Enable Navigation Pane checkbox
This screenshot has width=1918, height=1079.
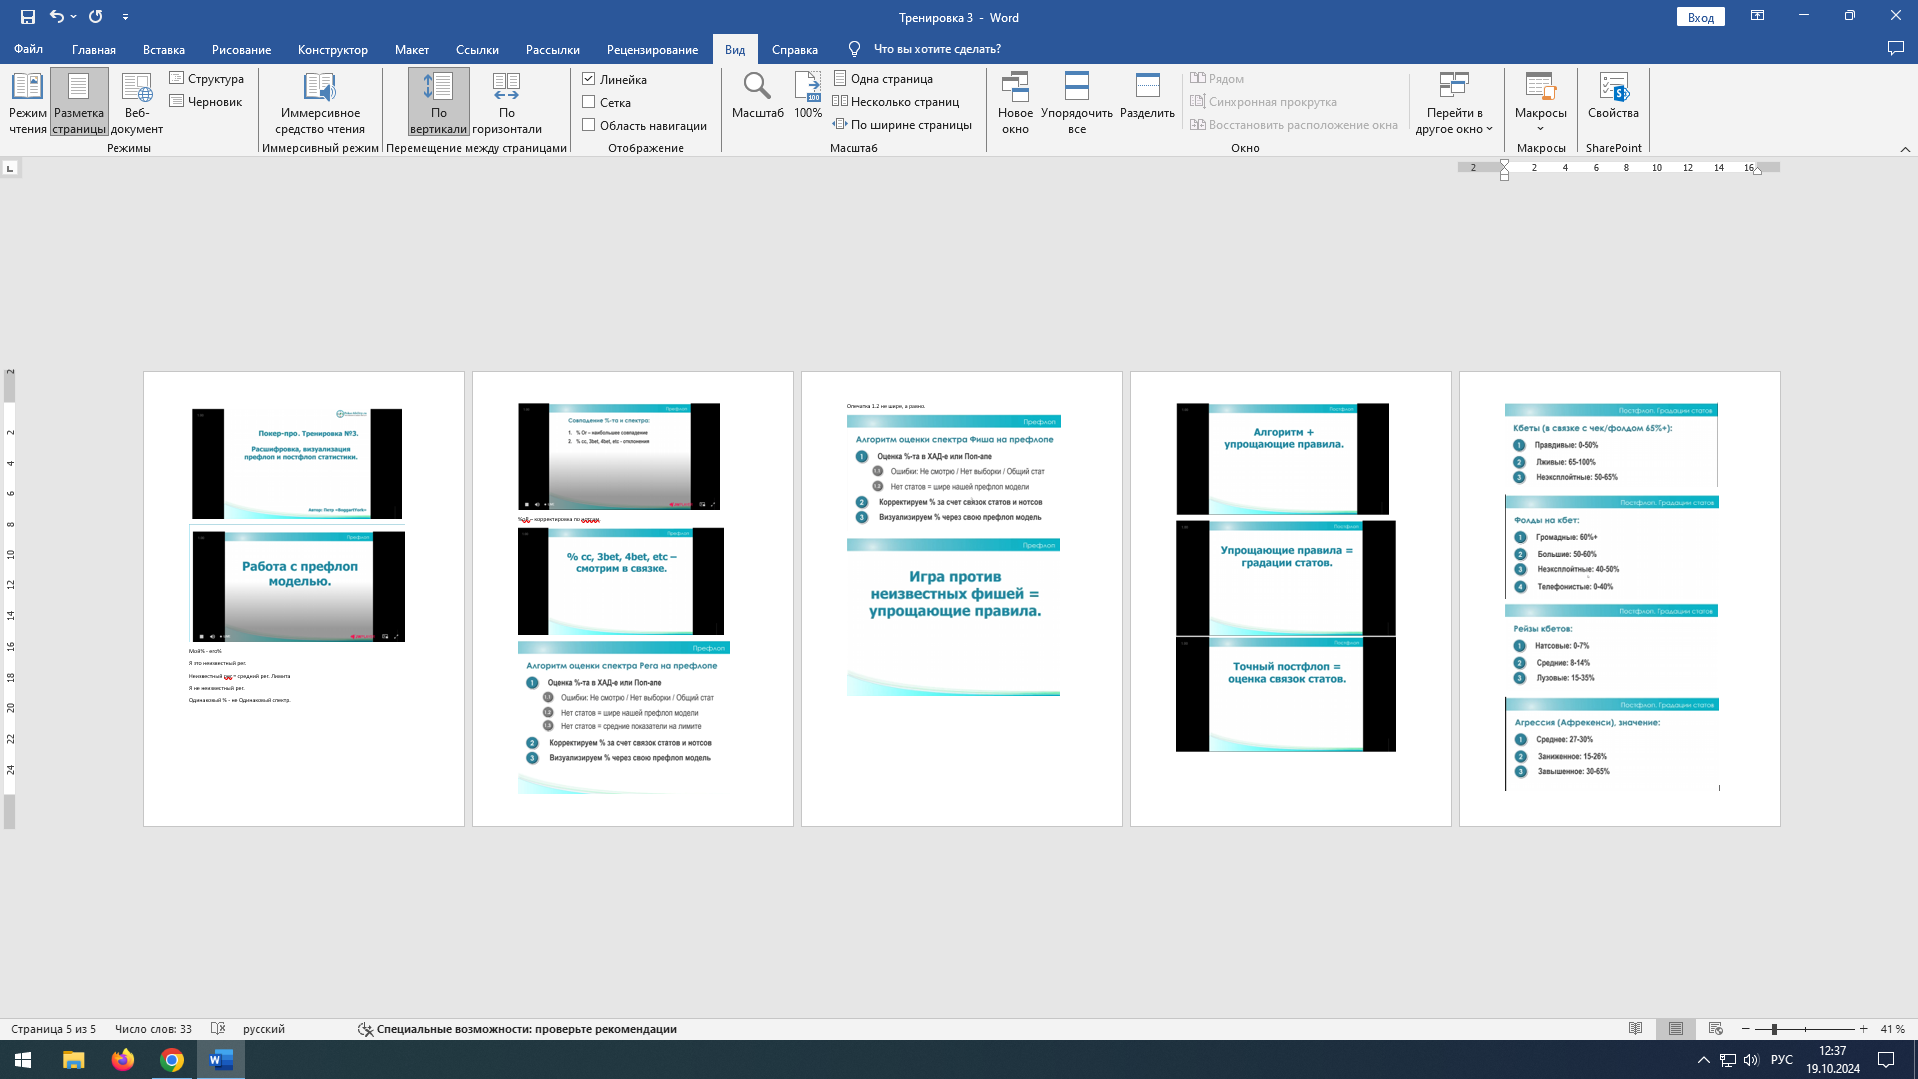tap(589, 125)
